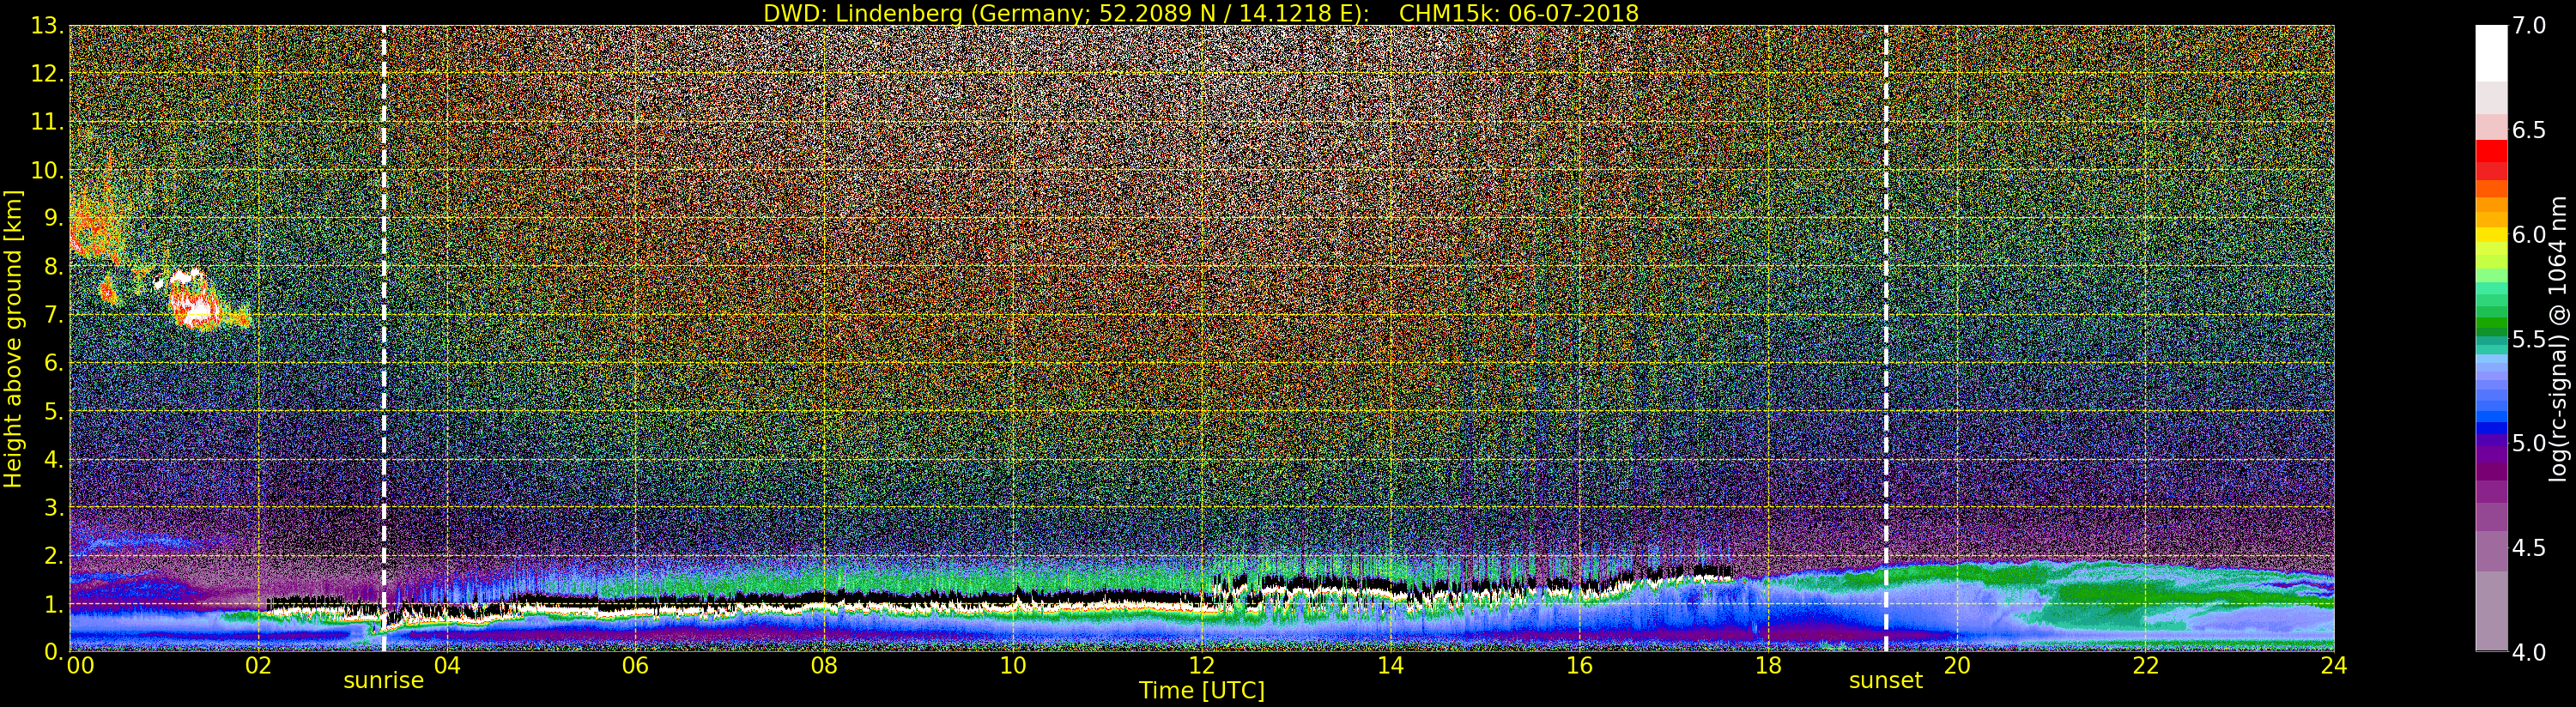2576x707 pixels.
Task: Pick the white segment at the colorbar top
Action: [x=2491, y=53]
